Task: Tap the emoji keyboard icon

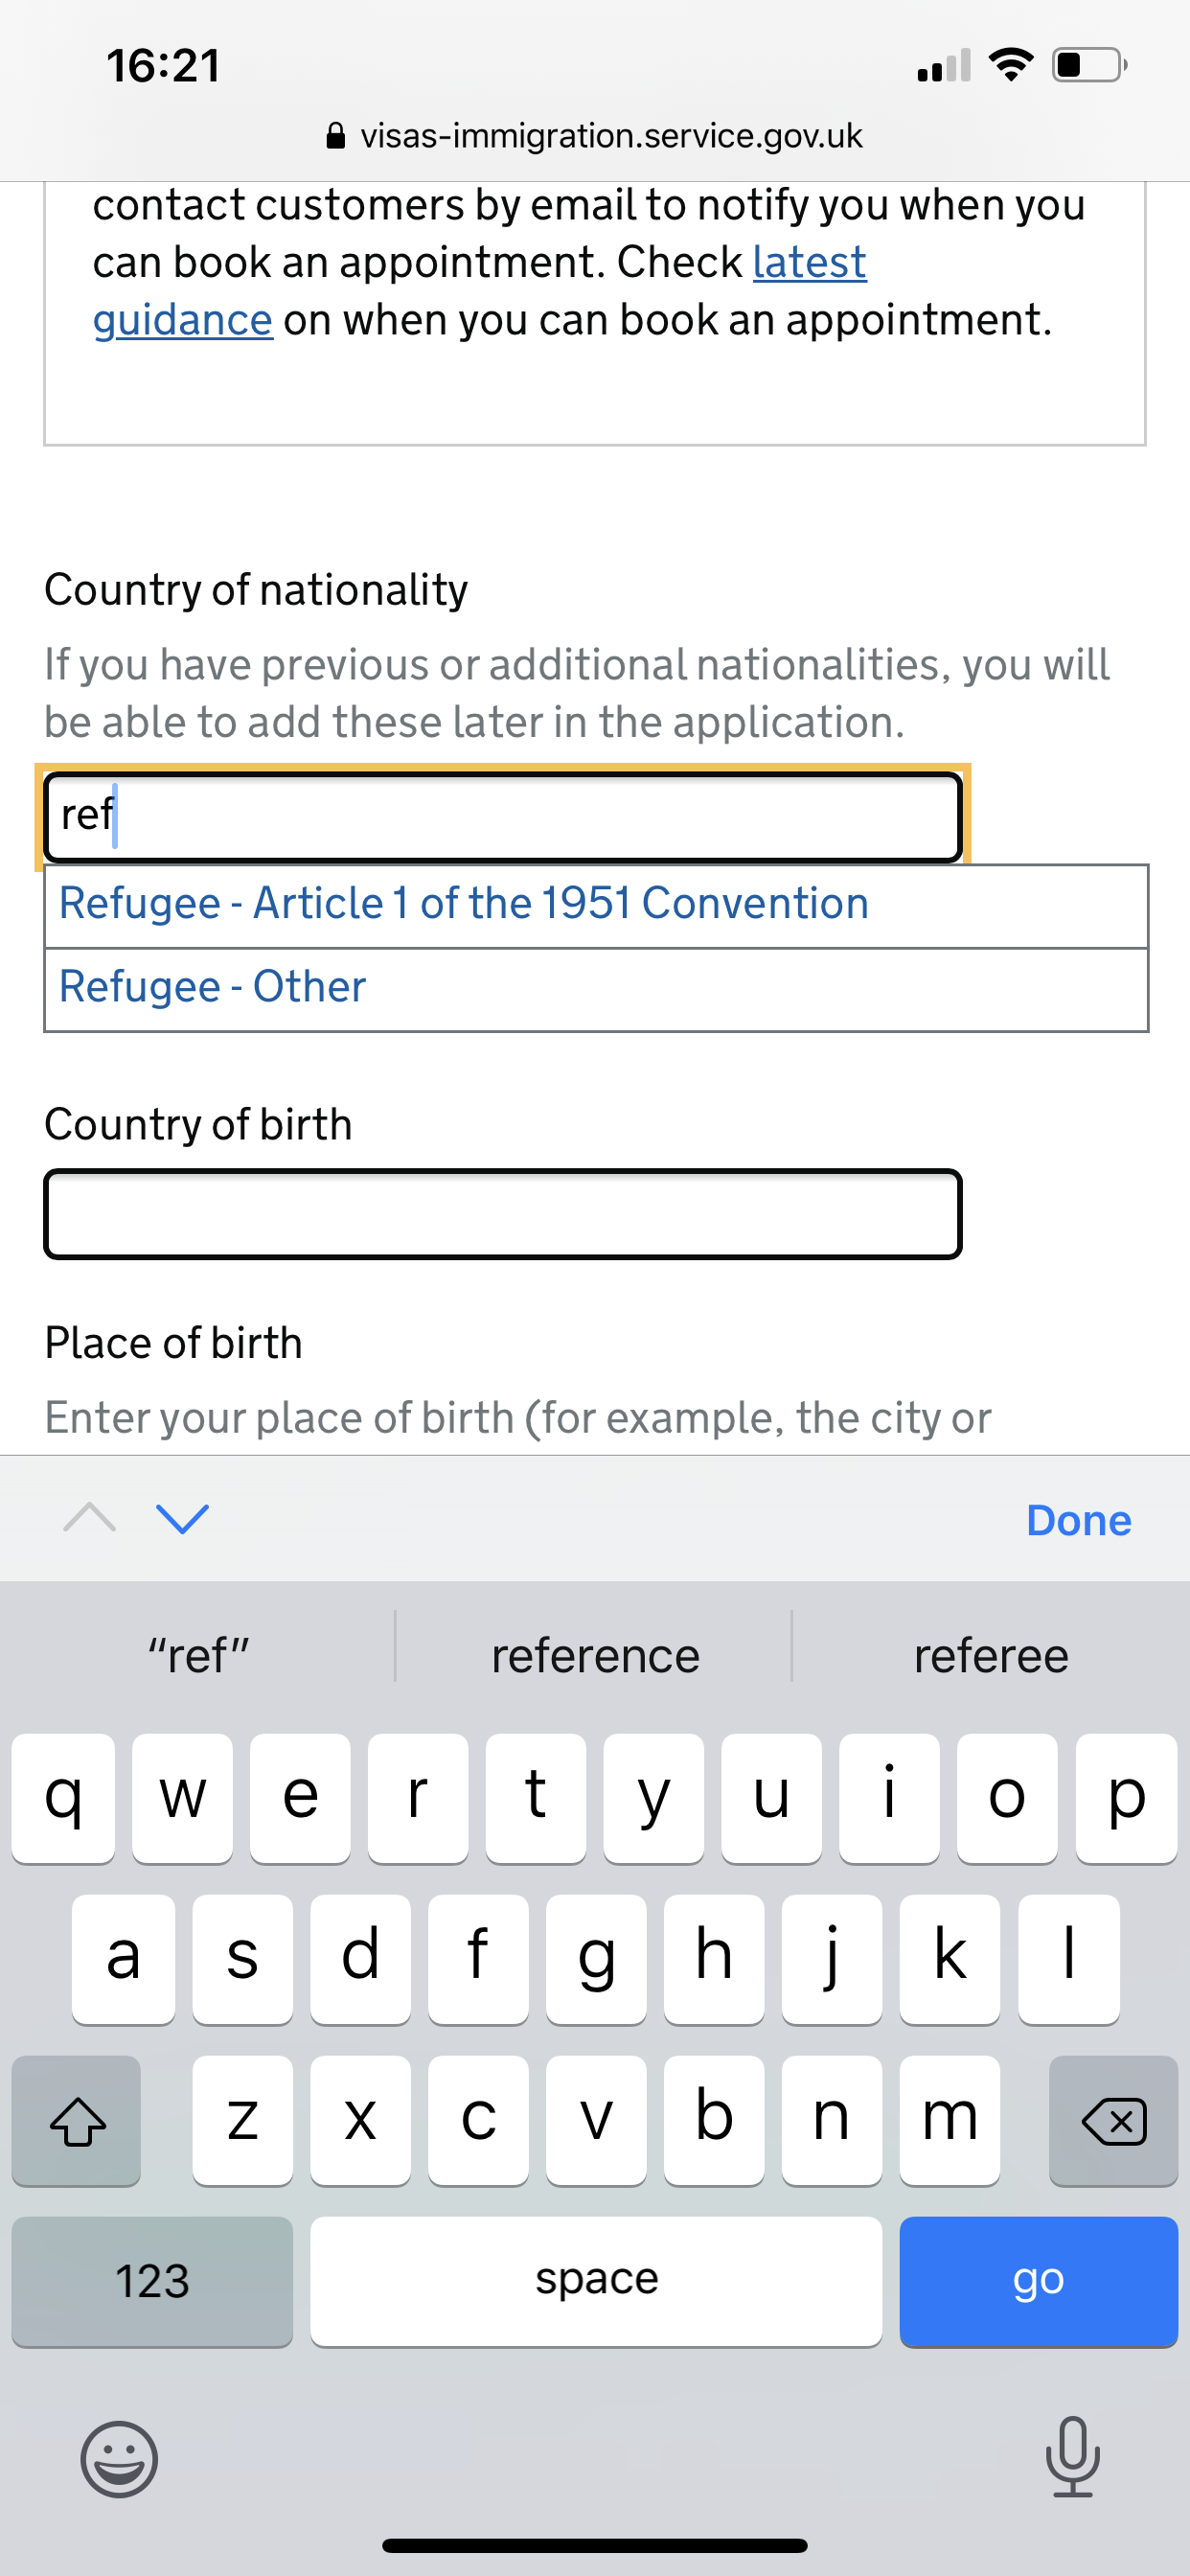Action: tap(119, 2459)
